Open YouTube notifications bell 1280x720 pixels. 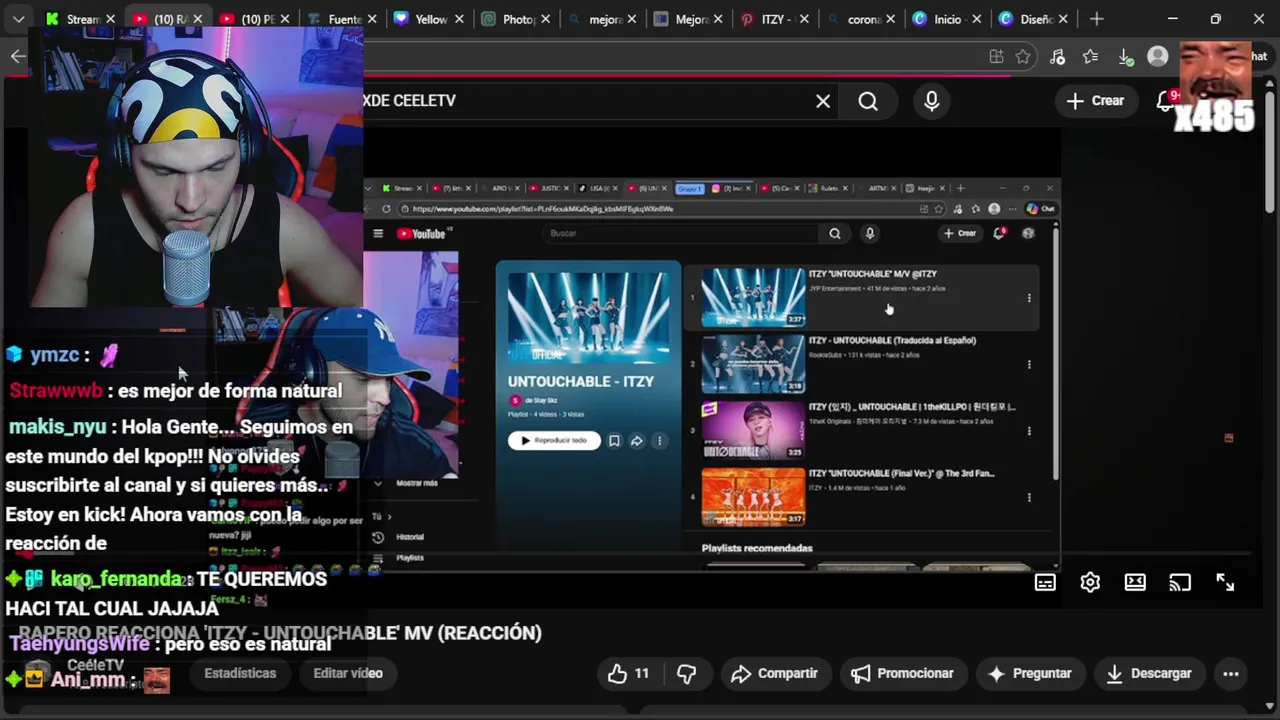coord(1166,101)
